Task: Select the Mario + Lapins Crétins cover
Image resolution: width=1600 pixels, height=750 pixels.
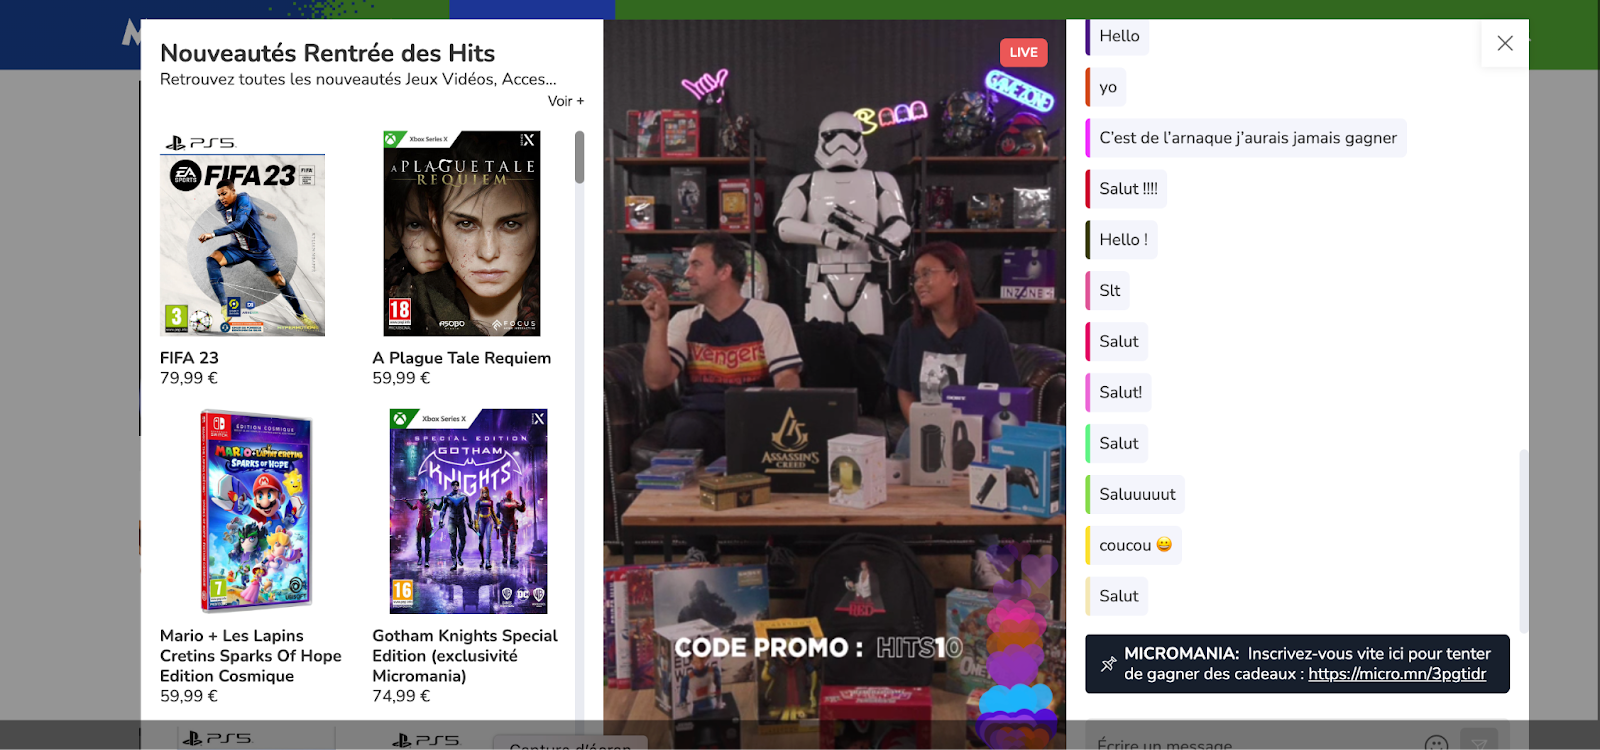Action: pyautogui.click(x=256, y=511)
